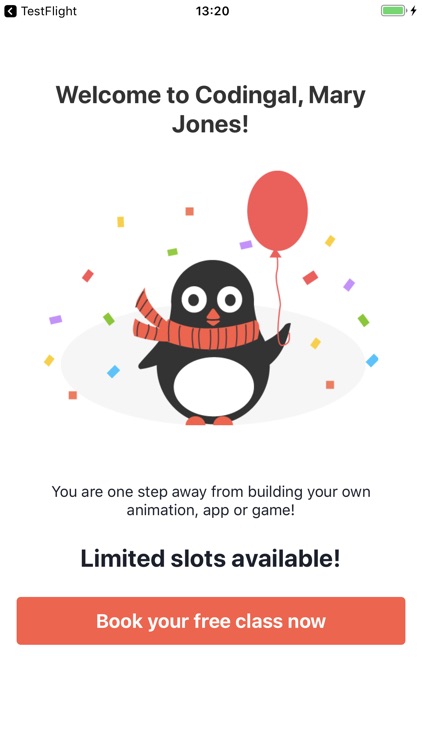The width and height of the screenshot is (422, 750).
Task: Tap the green confetti piece above penguin's head
Action: [x=172, y=252]
